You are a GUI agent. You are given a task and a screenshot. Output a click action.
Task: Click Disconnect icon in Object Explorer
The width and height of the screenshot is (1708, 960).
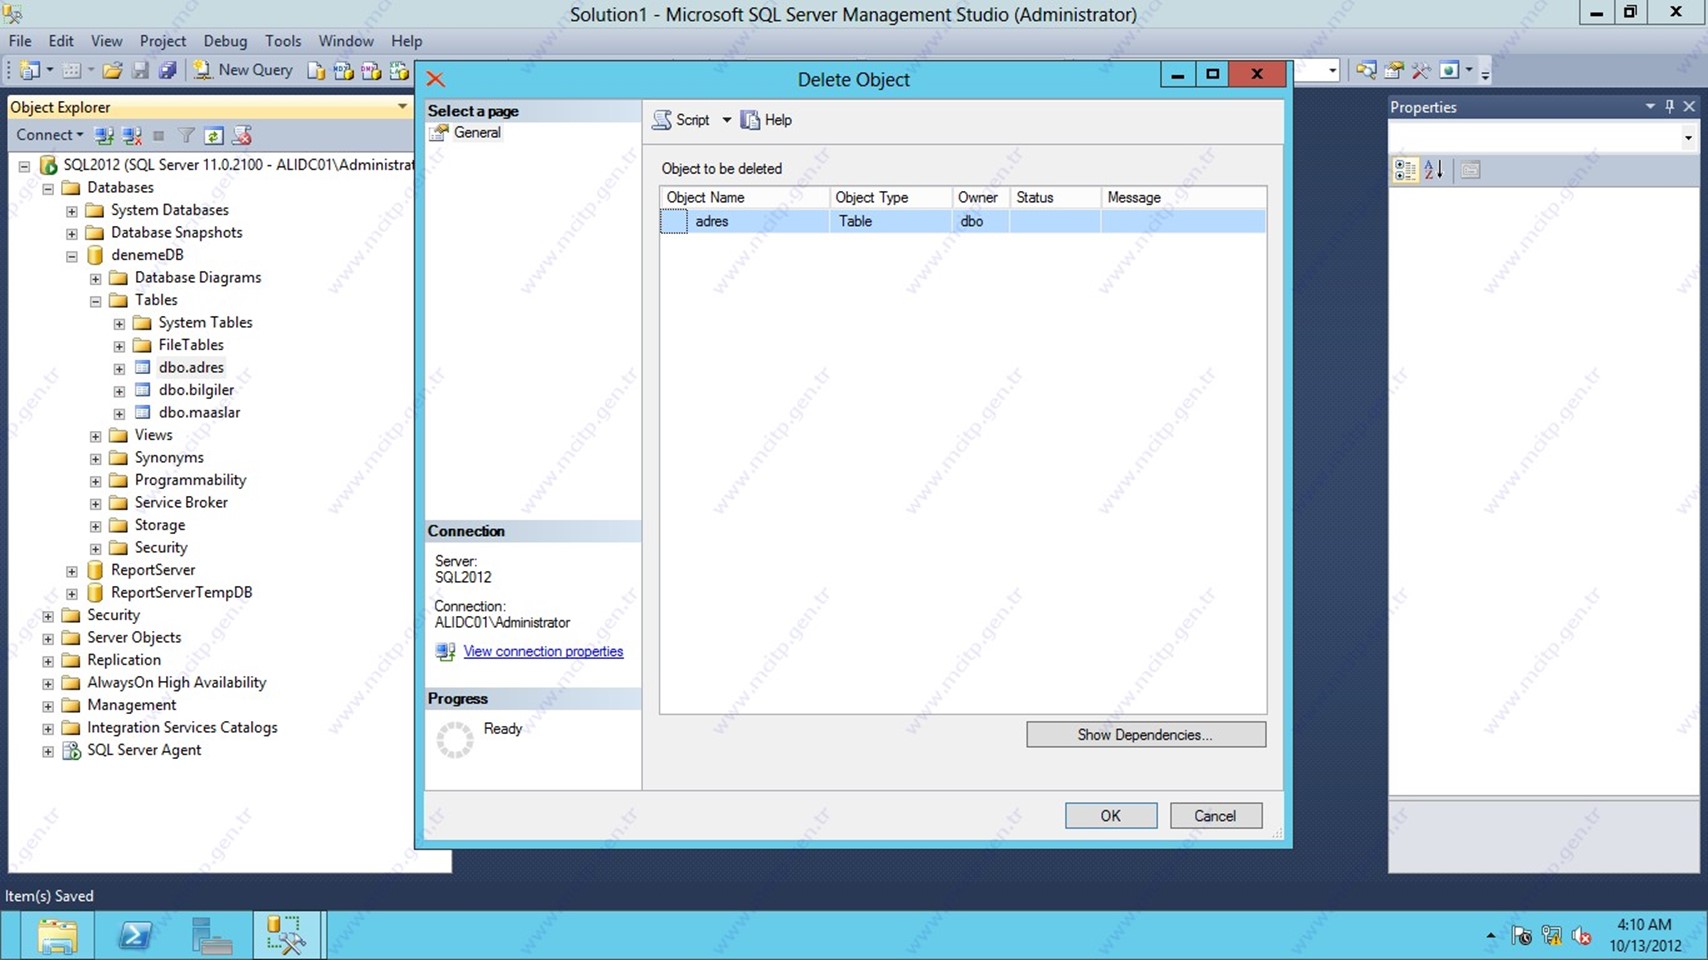coord(131,135)
